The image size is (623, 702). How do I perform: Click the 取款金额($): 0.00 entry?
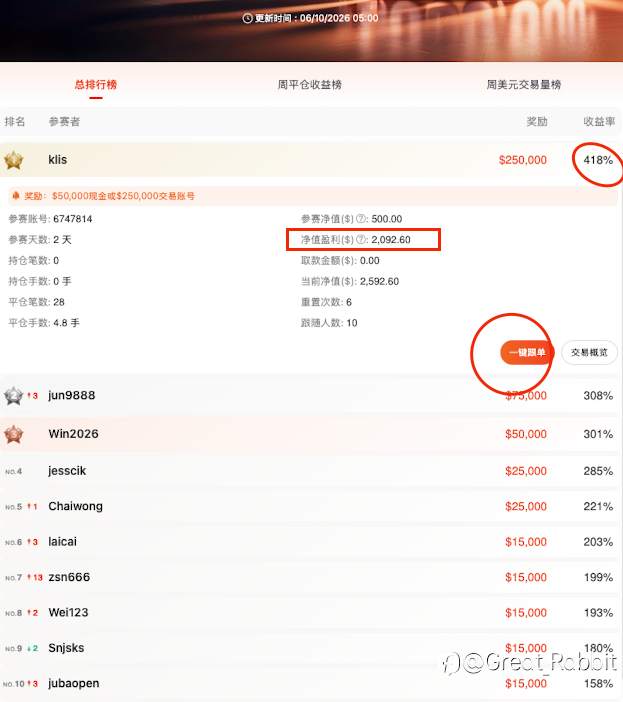pos(340,261)
